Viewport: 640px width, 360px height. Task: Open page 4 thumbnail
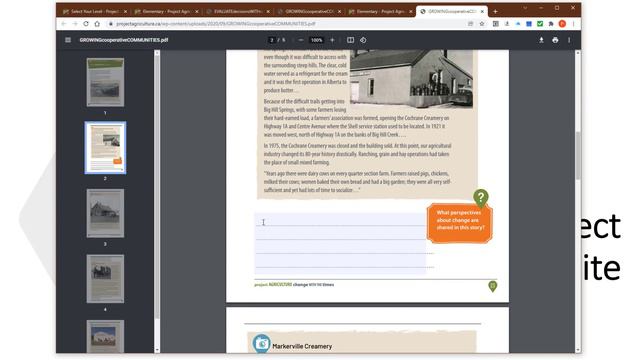[x=105, y=279]
